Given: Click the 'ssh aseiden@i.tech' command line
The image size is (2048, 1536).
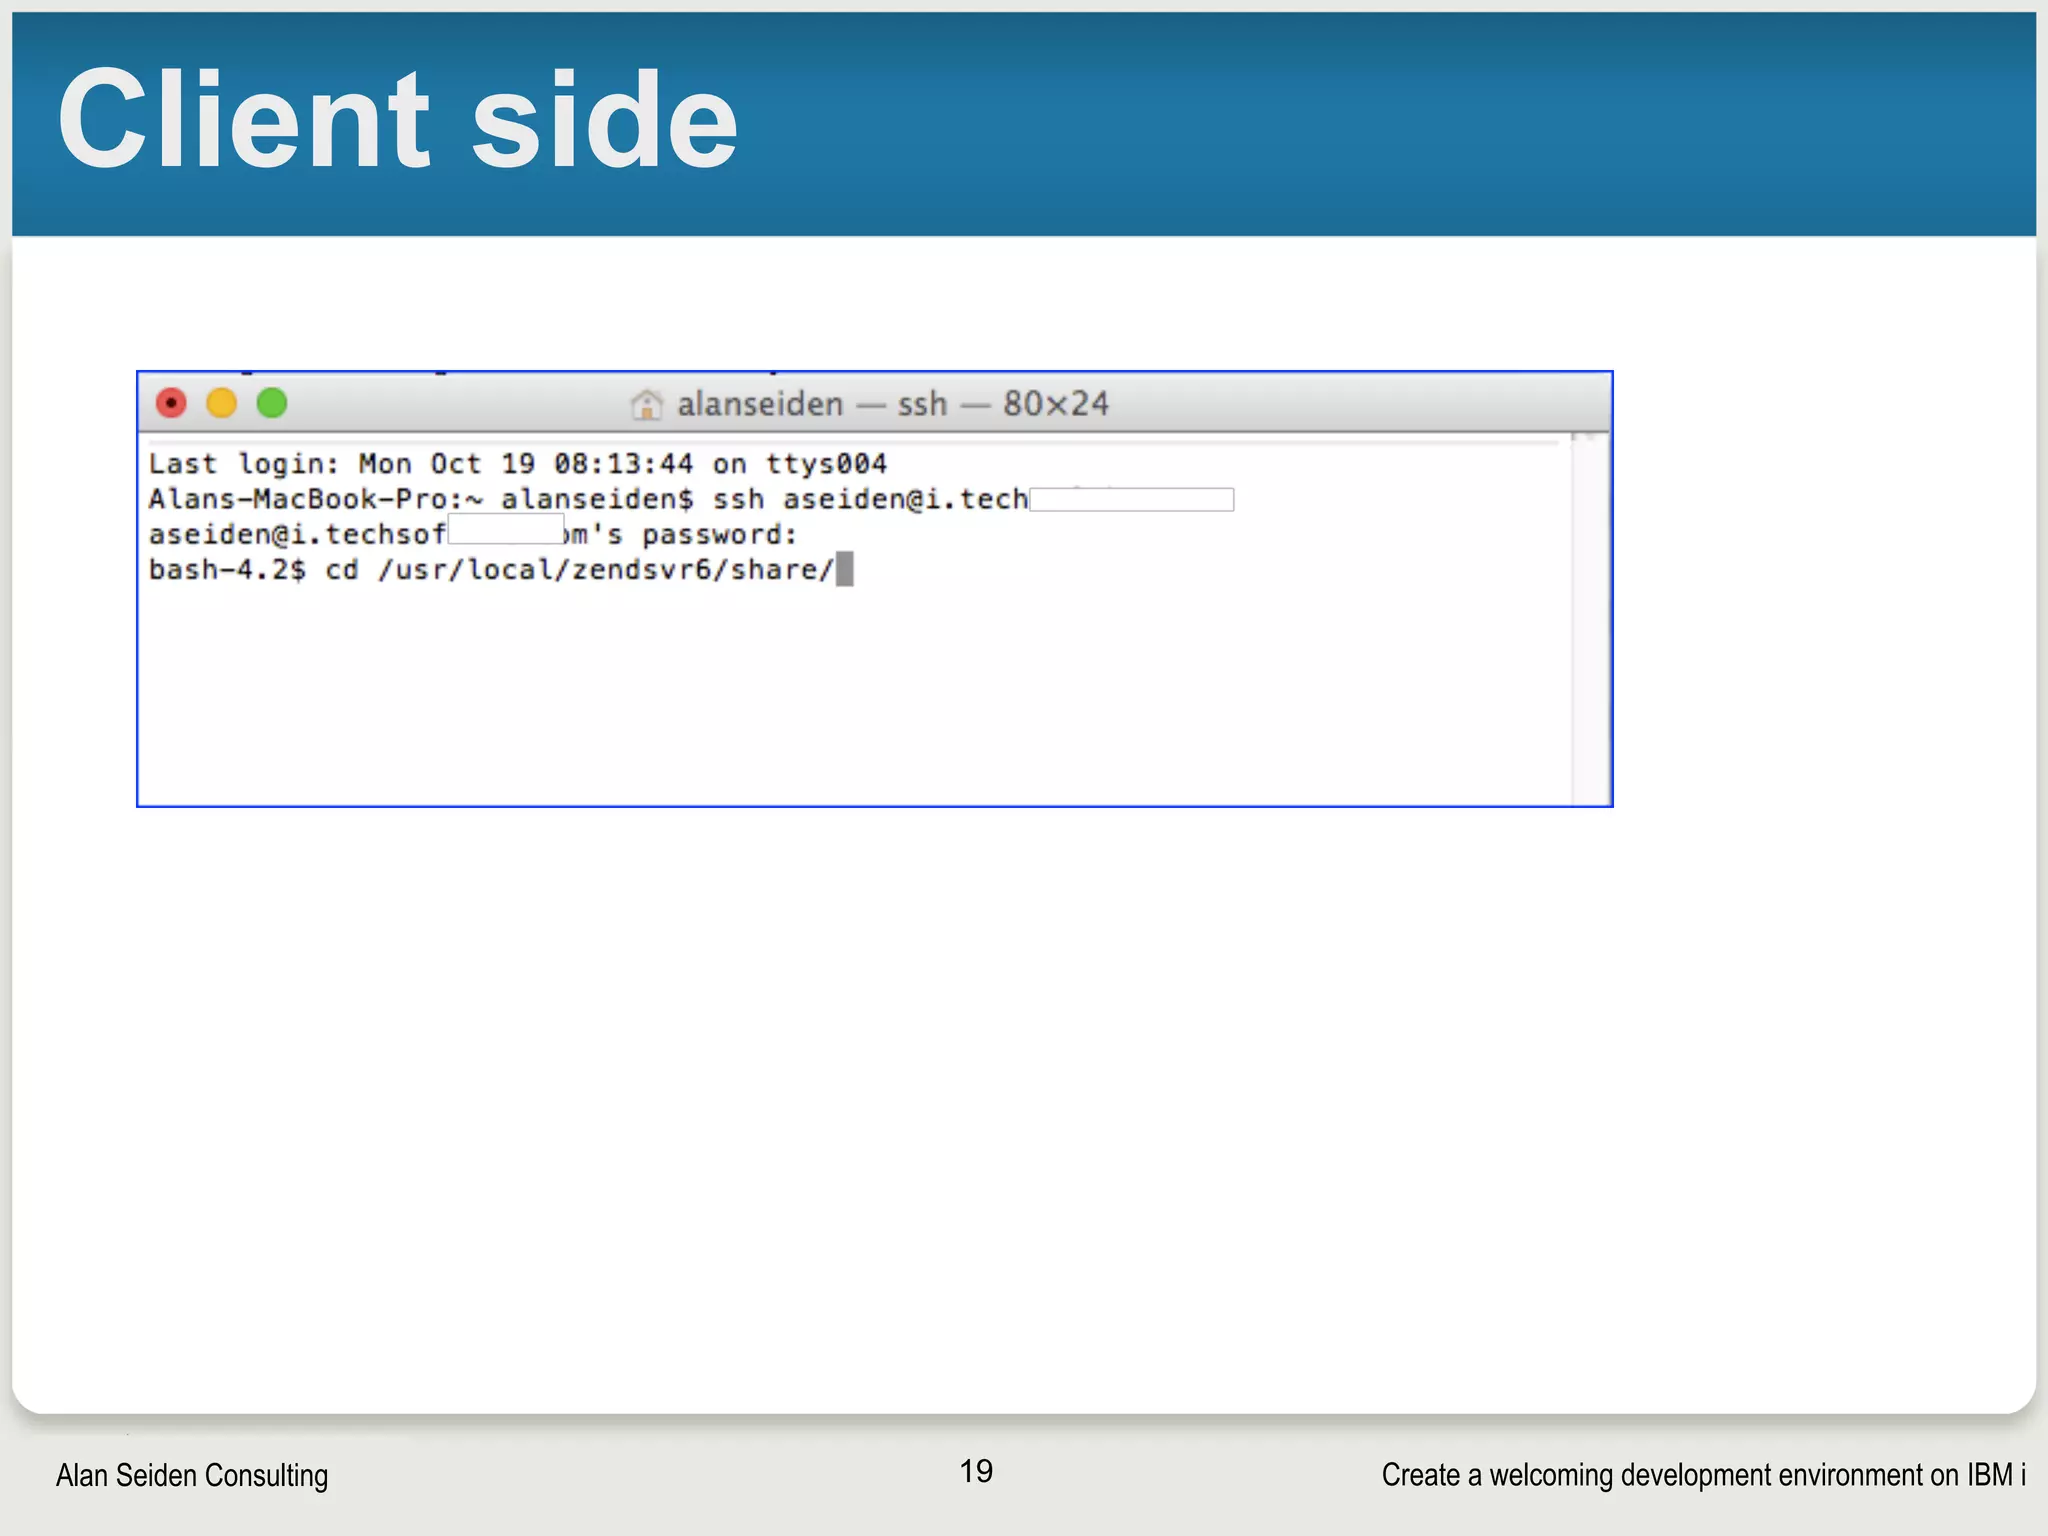Looking at the screenshot, I should click(691, 499).
